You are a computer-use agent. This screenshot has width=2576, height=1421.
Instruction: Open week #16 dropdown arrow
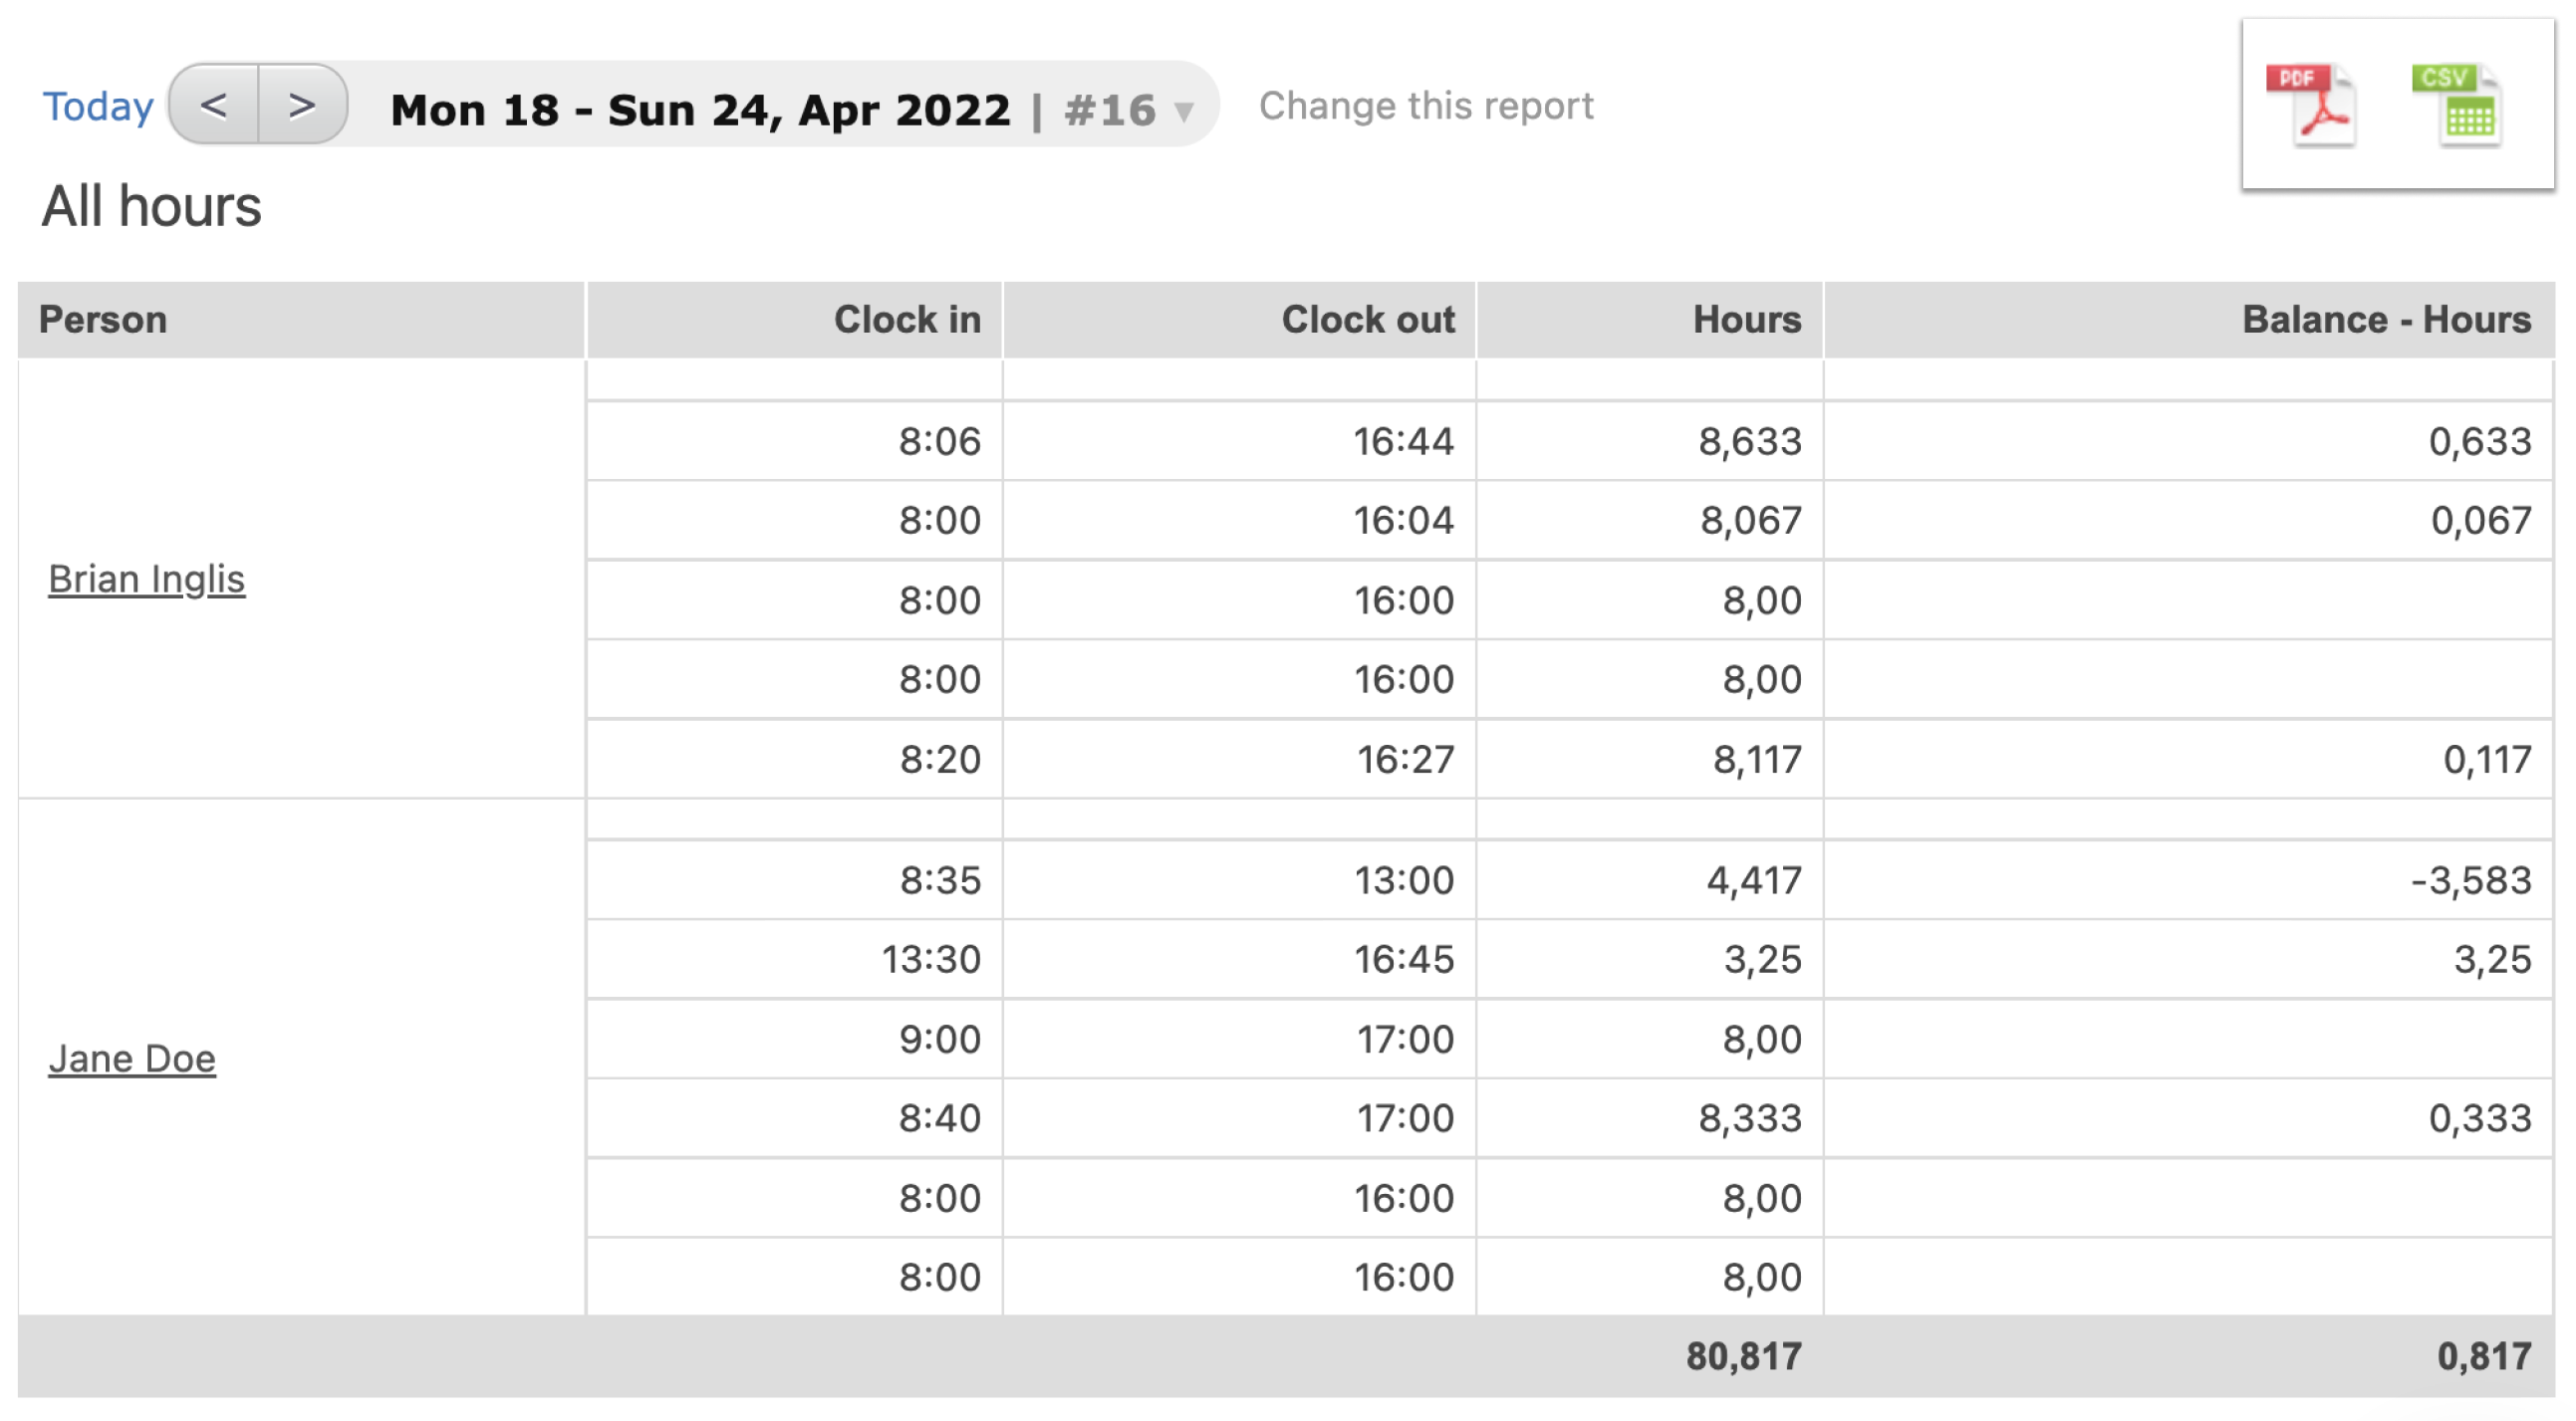(1184, 111)
